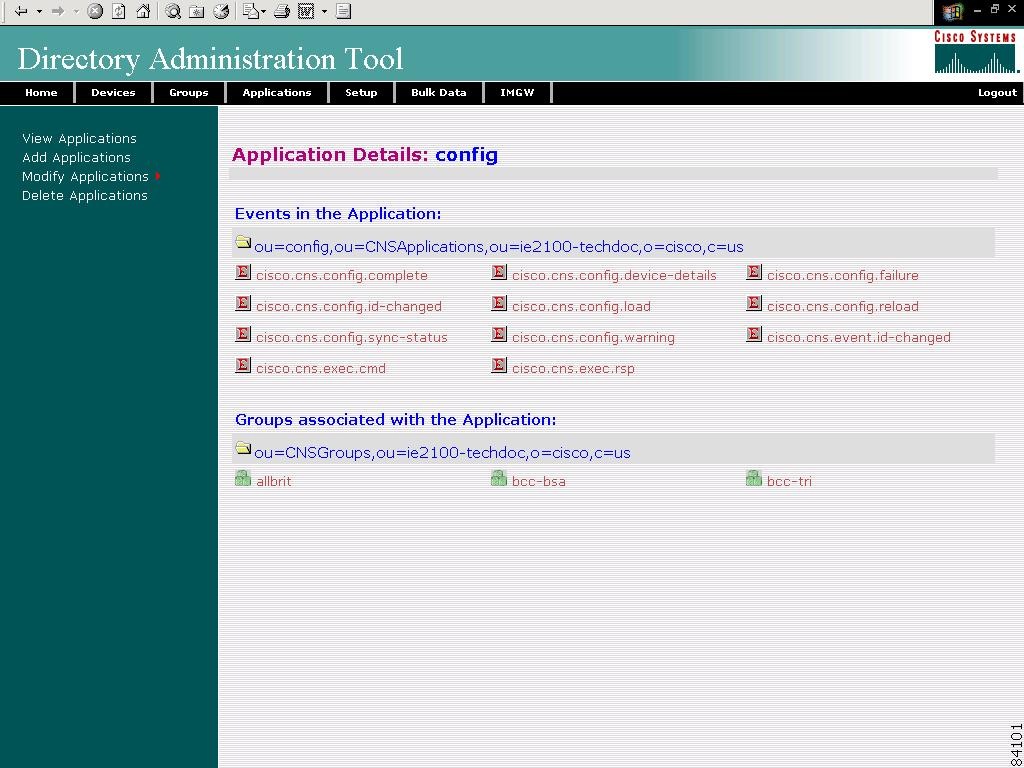Open the browser Home icon
Screen dimensions: 1024x768
click(142, 13)
